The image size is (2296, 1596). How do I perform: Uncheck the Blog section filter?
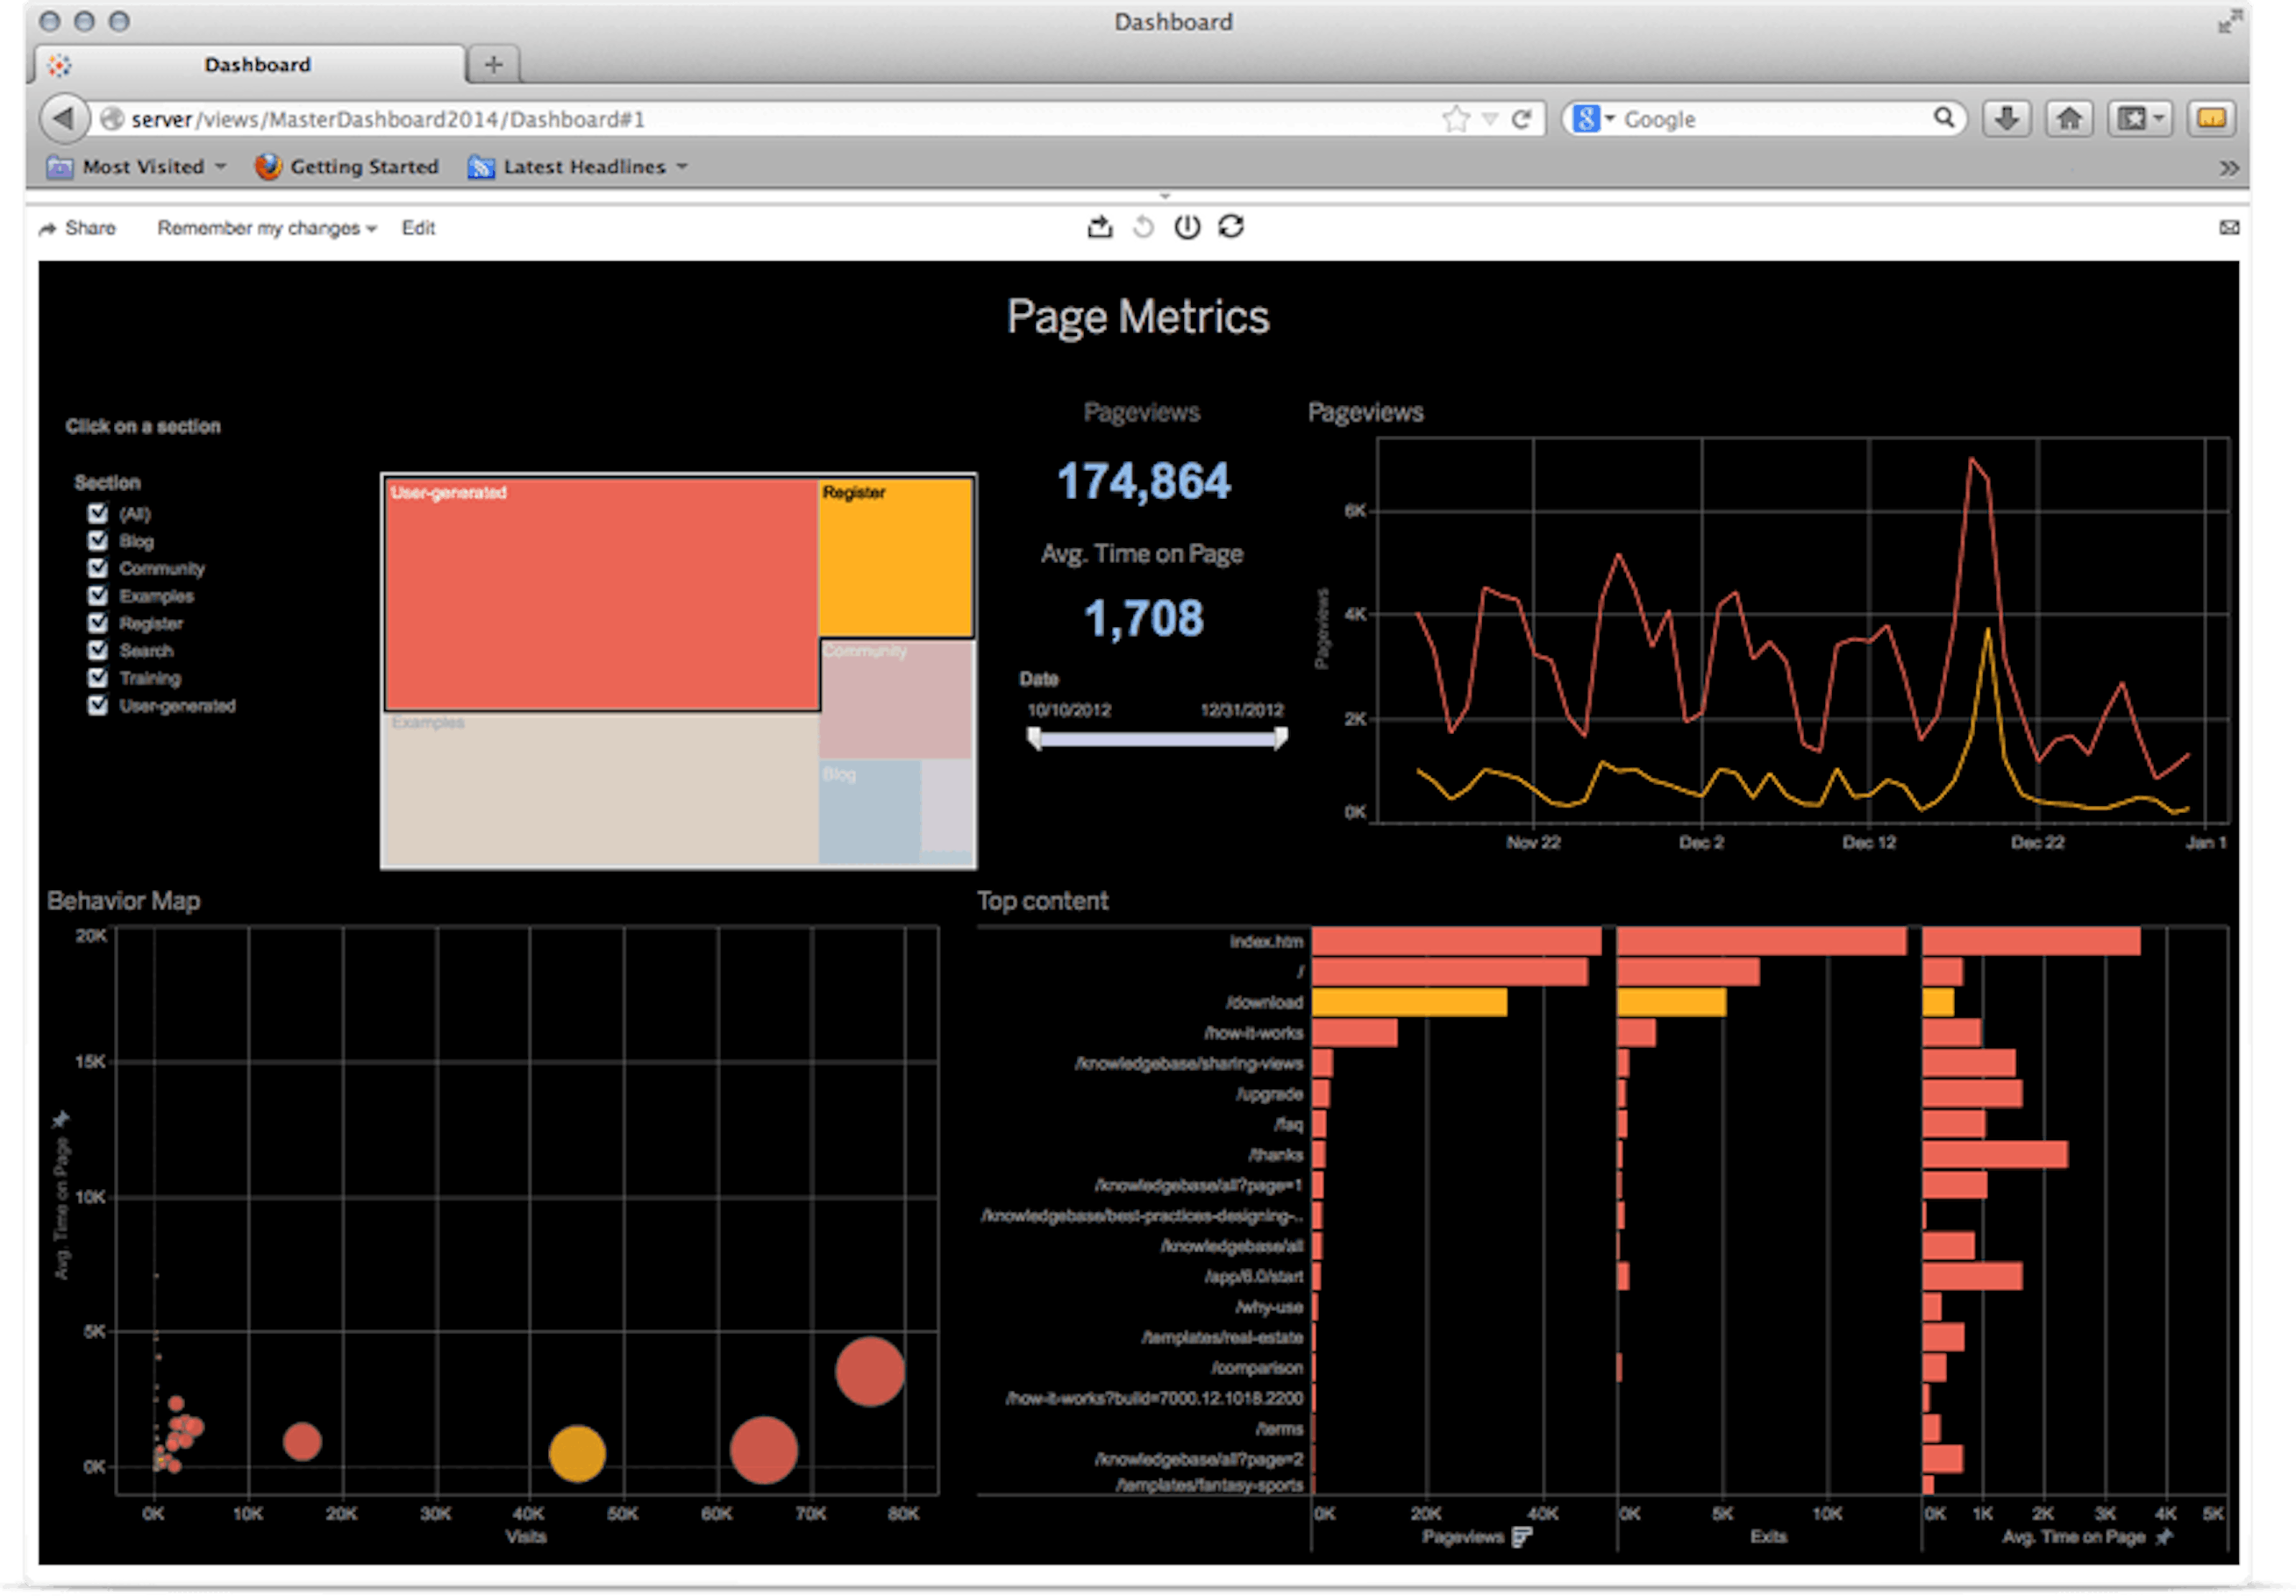(97, 541)
